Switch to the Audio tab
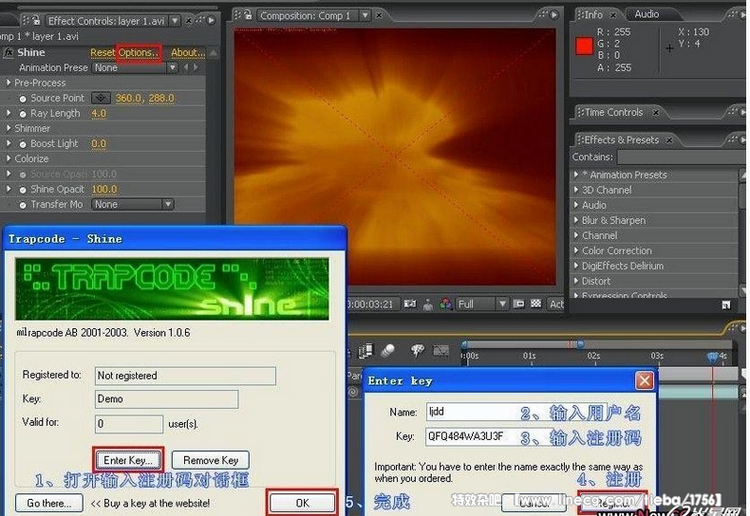The height and width of the screenshot is (516, 750). pyautogui.click(x=647, y=14)
